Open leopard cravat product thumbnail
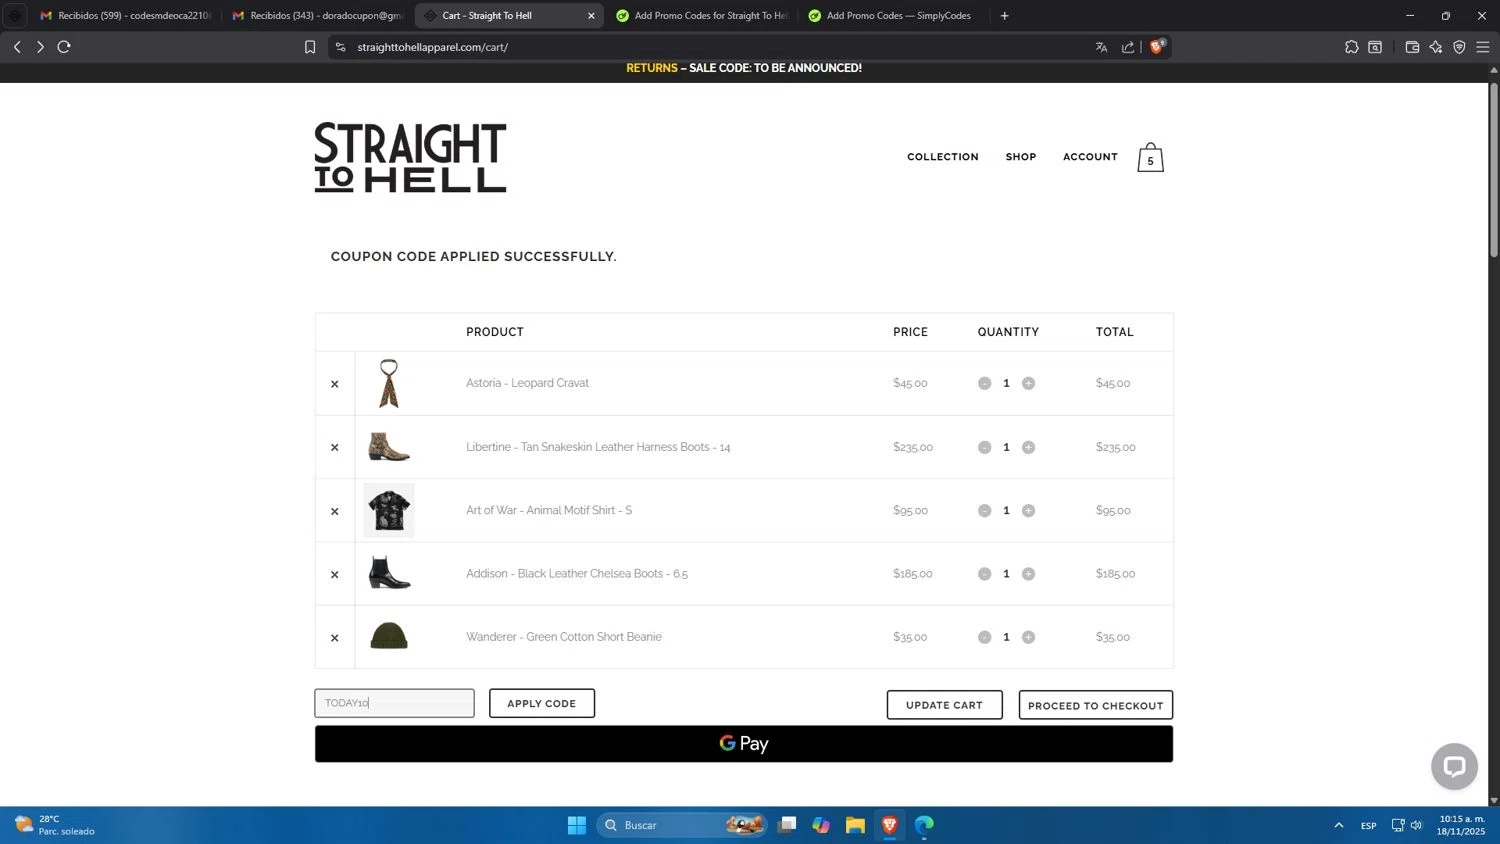The height and width of the screenshot is (844, 1500). (389, 383)
